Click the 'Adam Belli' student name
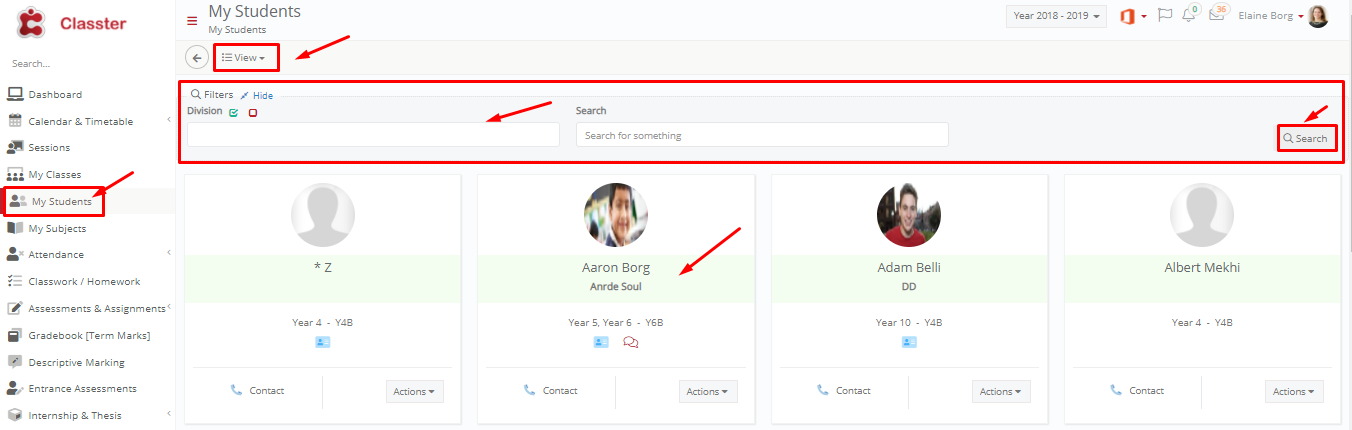Viewport: 1352px width, 430px height. click(x=909, y=268)
